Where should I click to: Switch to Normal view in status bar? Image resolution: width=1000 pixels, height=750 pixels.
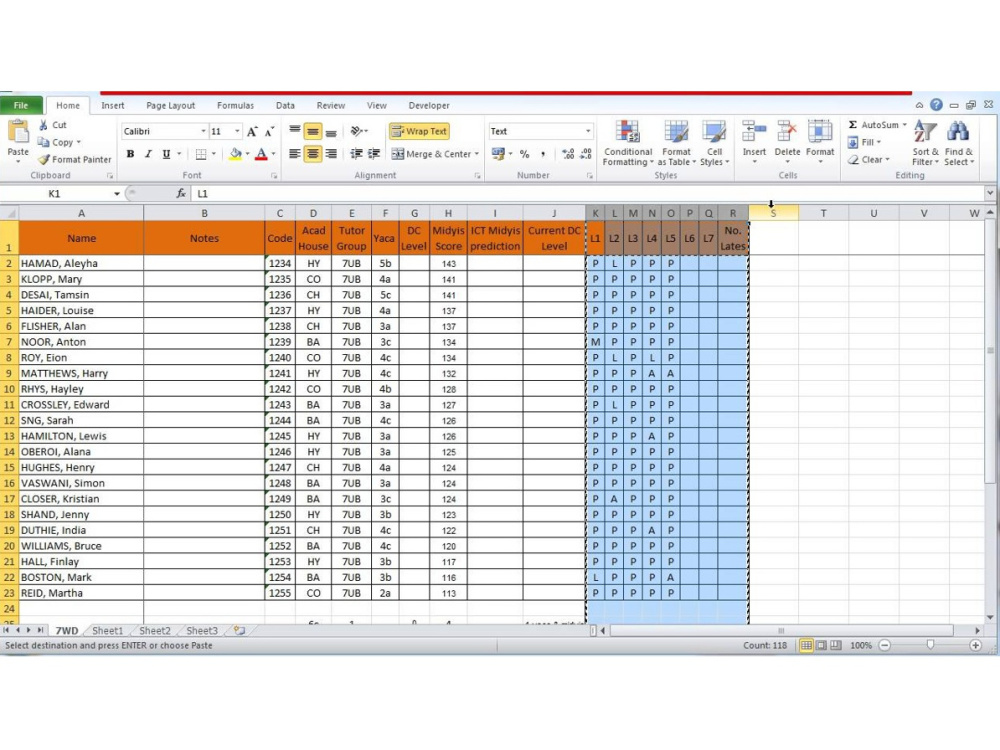(806, 645)
